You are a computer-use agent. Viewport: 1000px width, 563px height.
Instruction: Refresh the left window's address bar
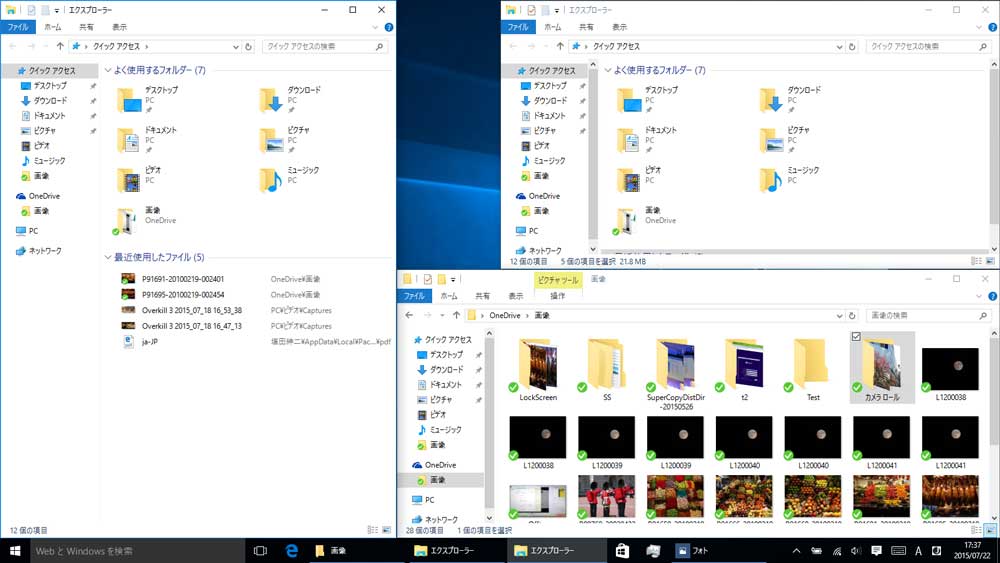tap(249, 47)
